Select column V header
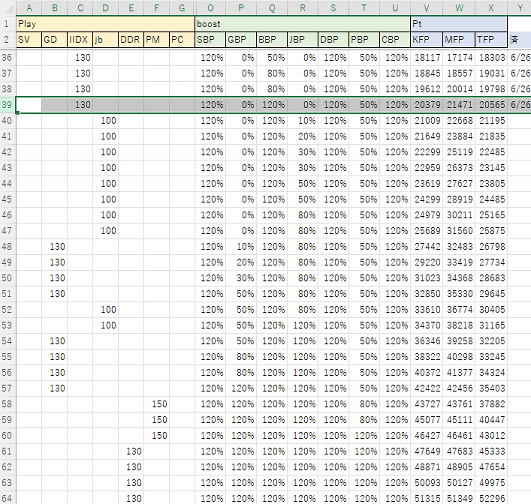The width and height of the screenshot is (531, 504). [x=426, y=7]
